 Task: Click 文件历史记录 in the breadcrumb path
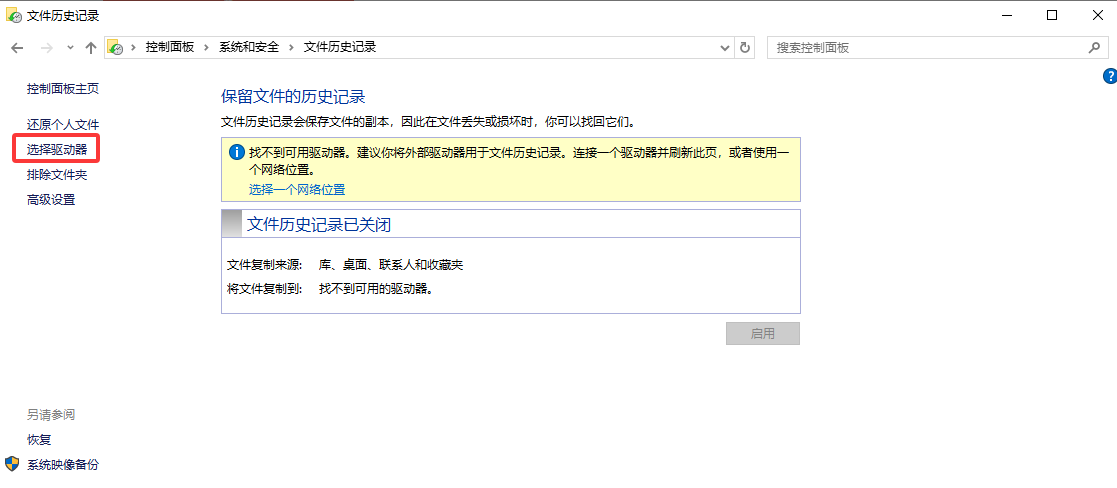pyautogui.click(x=340, y=48)
